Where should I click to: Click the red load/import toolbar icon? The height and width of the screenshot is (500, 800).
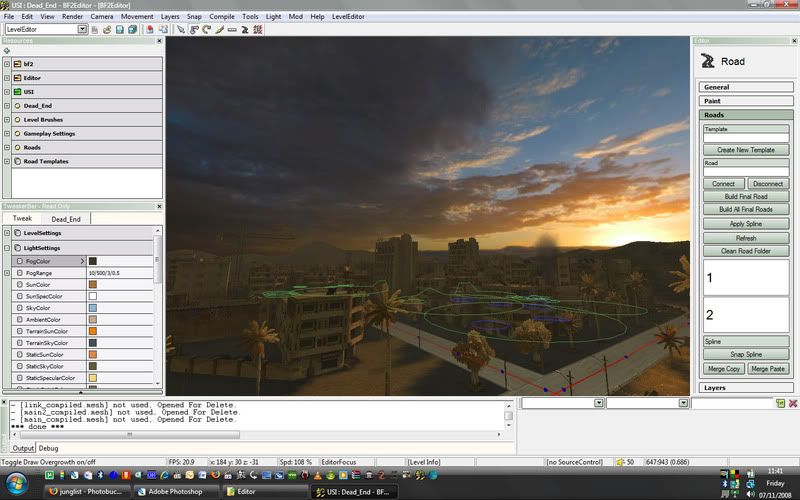point(149,30)
